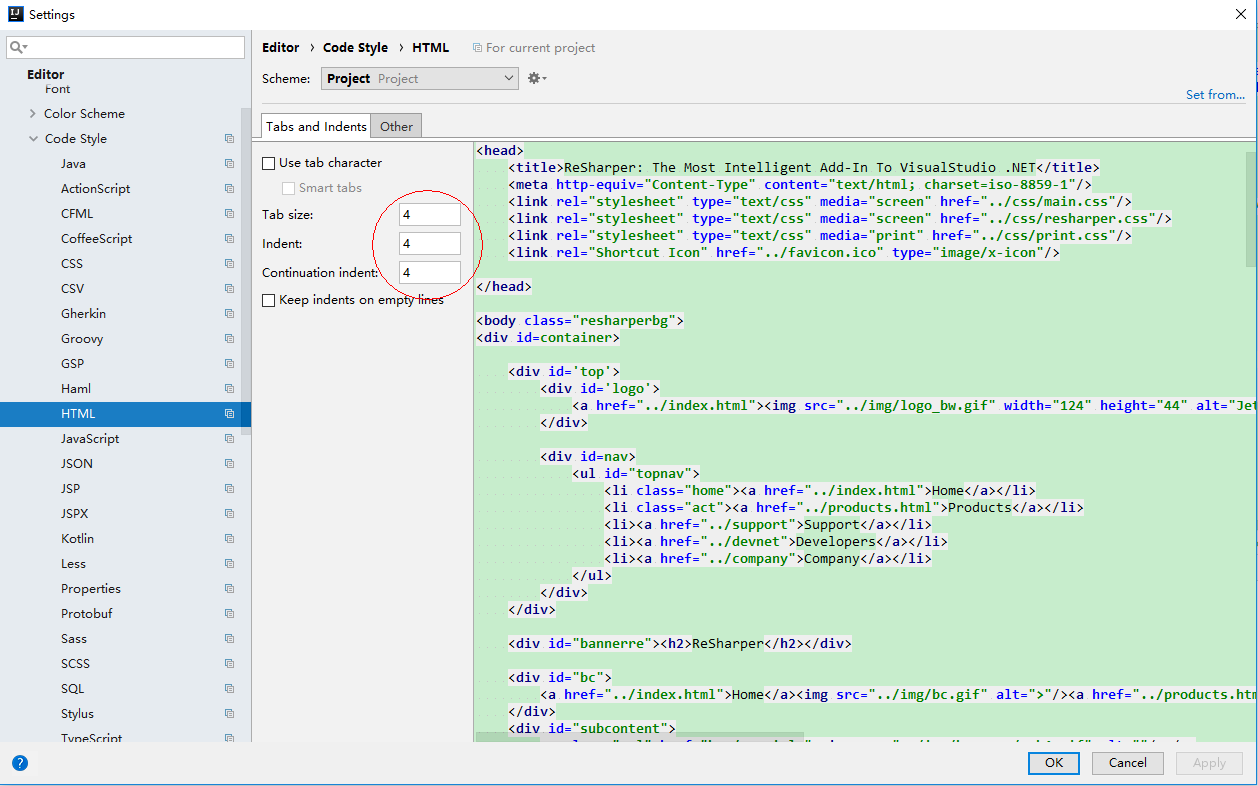1258x786 pixels.
Task: Click the help question mark icon
Action: pyautogui.click(x=20, y=763)
